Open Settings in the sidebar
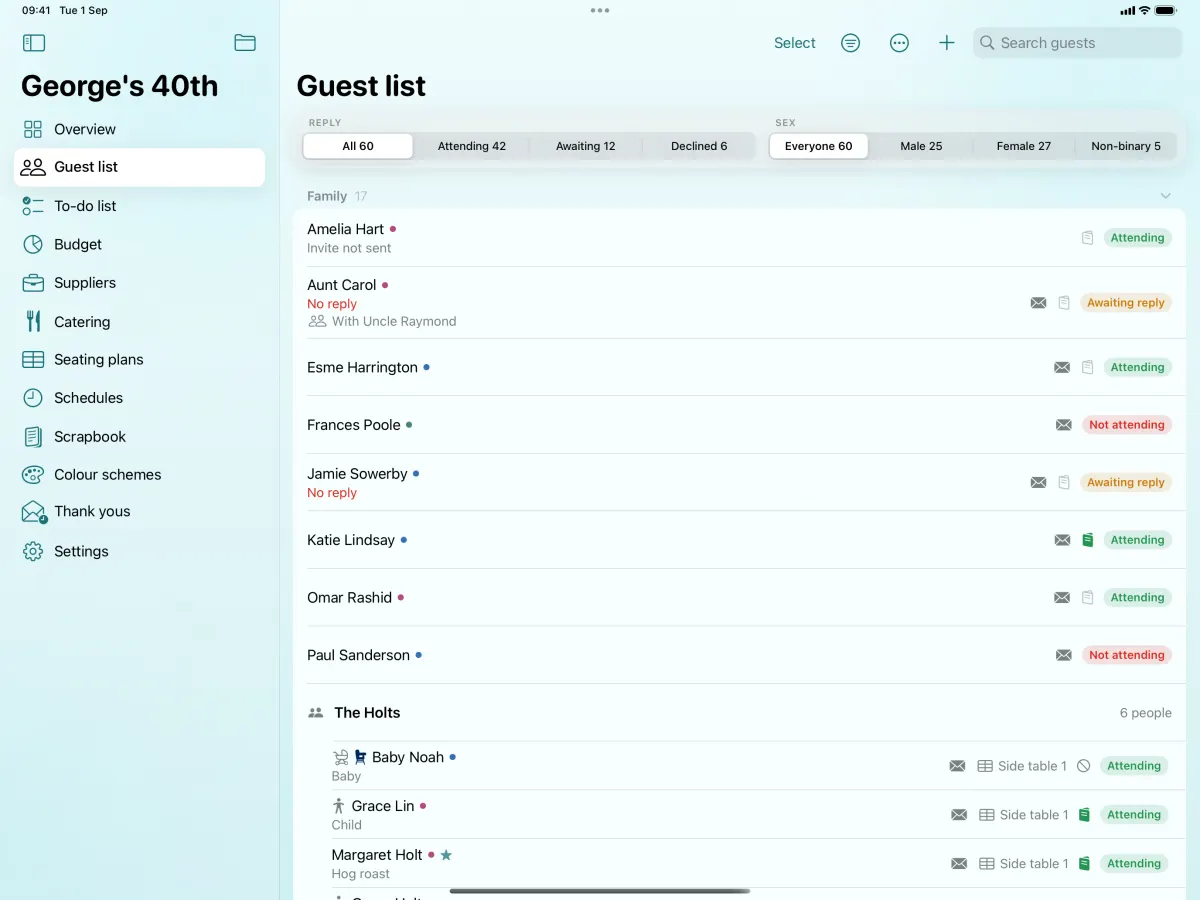Image resolution: width=1200 pixels, height=900 pixels. 139,551
